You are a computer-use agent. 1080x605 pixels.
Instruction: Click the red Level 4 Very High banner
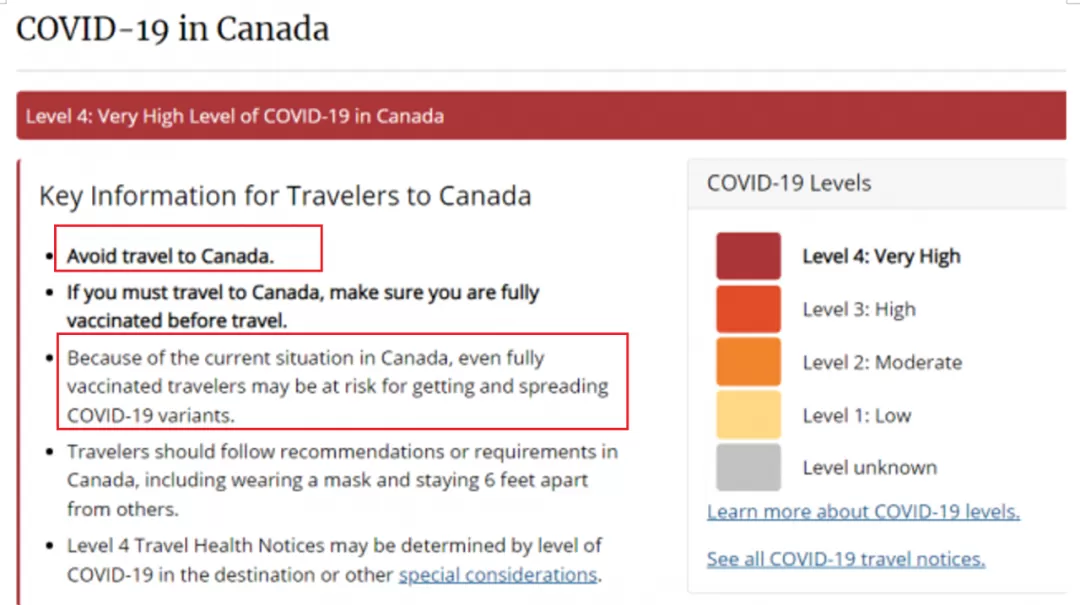(541, 116)
